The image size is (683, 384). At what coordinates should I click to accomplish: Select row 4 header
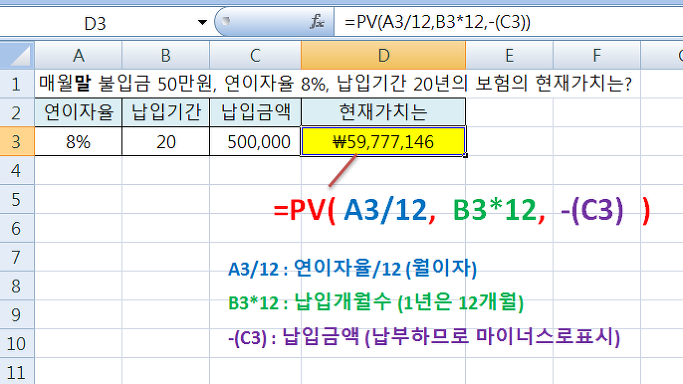pyautogui.click(x=17, y=170)
